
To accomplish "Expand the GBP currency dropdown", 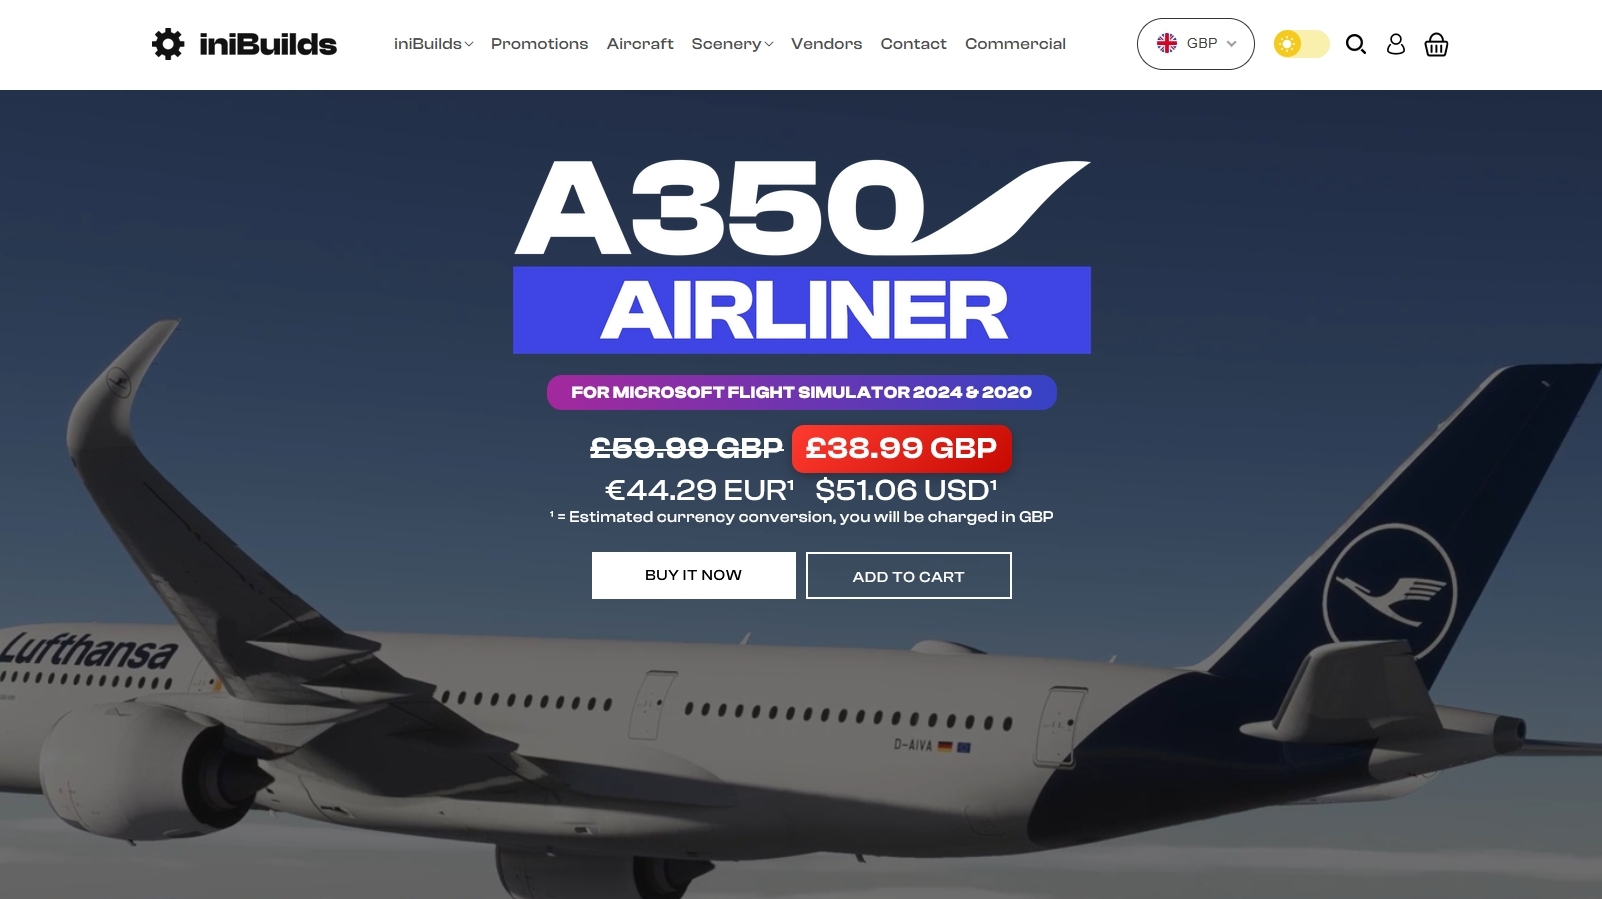I will pos(1196,44).
